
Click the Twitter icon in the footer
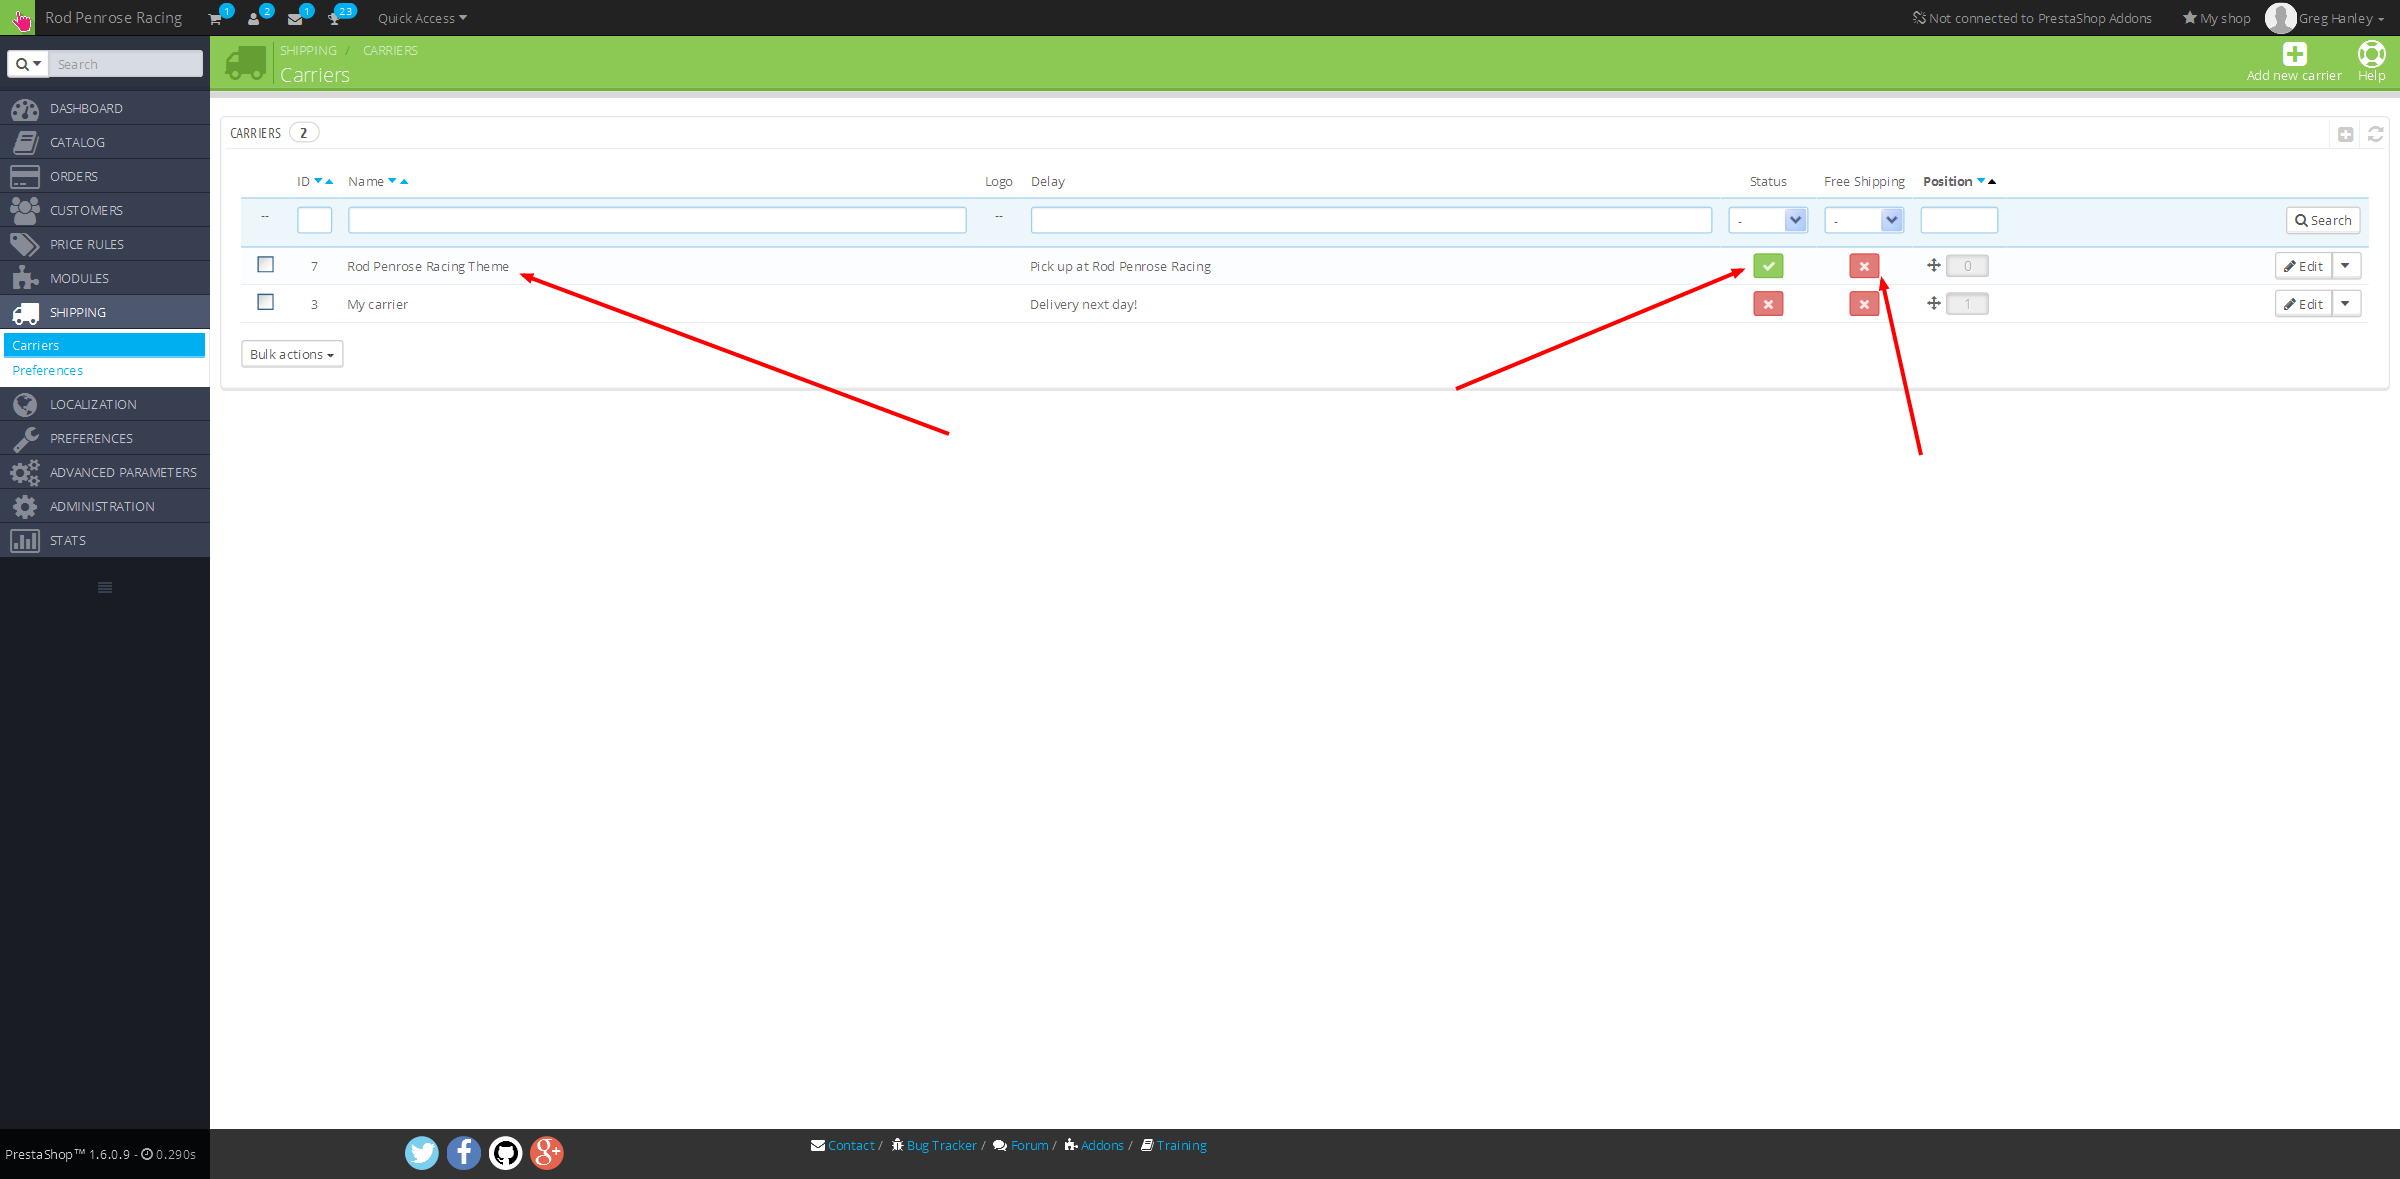pos(421,1153)
